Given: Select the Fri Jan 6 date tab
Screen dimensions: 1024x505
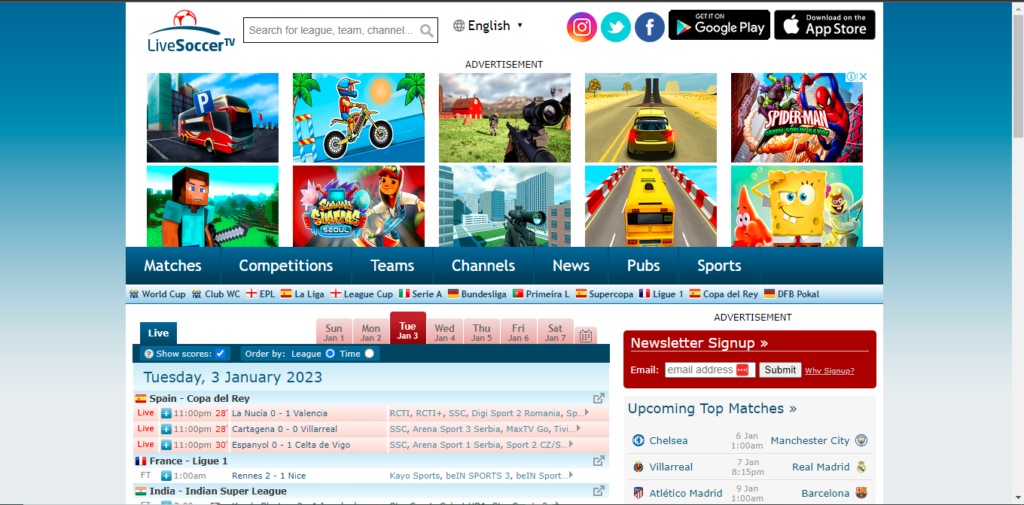Looking at the screenshot, I should (x=519, y=333).
